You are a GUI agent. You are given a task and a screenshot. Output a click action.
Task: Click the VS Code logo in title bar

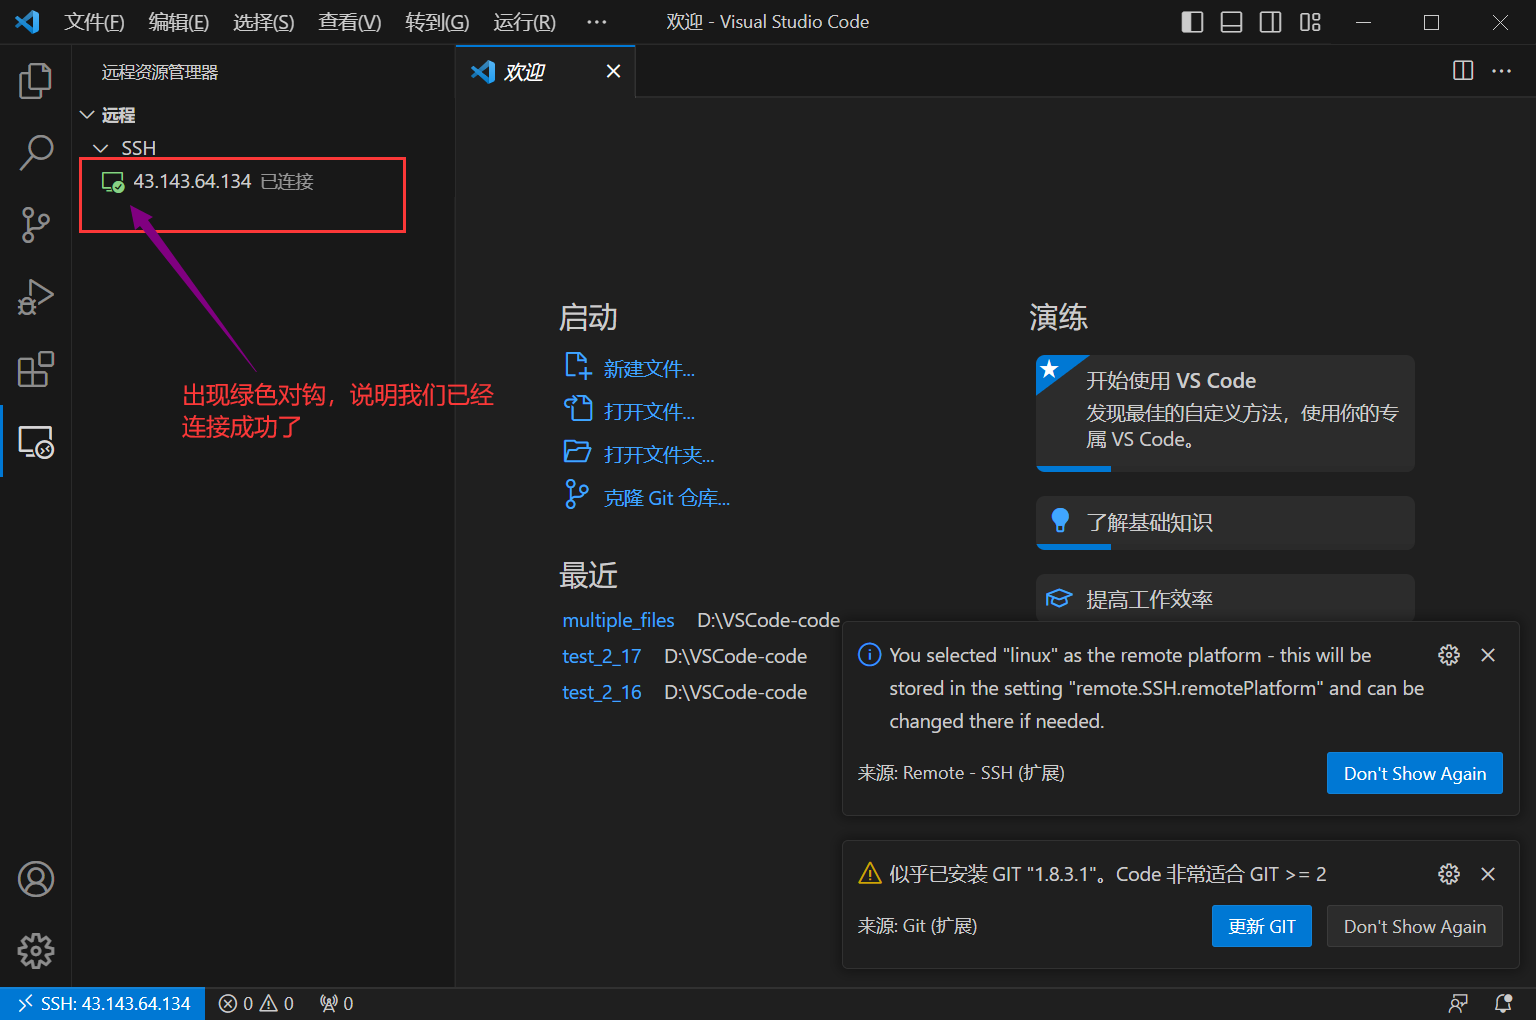[x=28, y=21]
